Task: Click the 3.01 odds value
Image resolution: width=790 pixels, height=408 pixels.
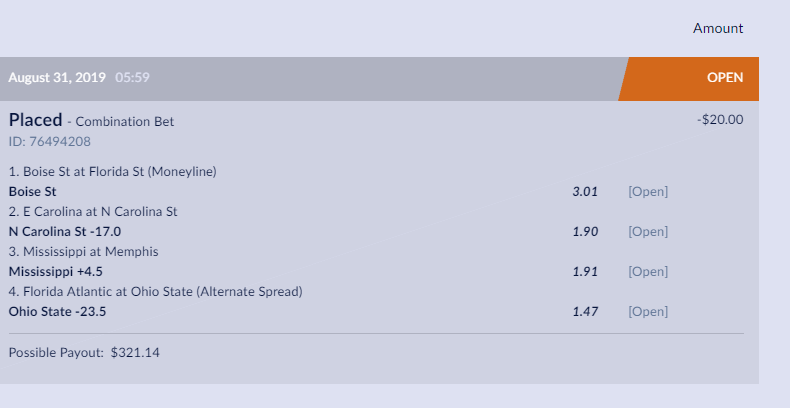Action: click(585, 191)
